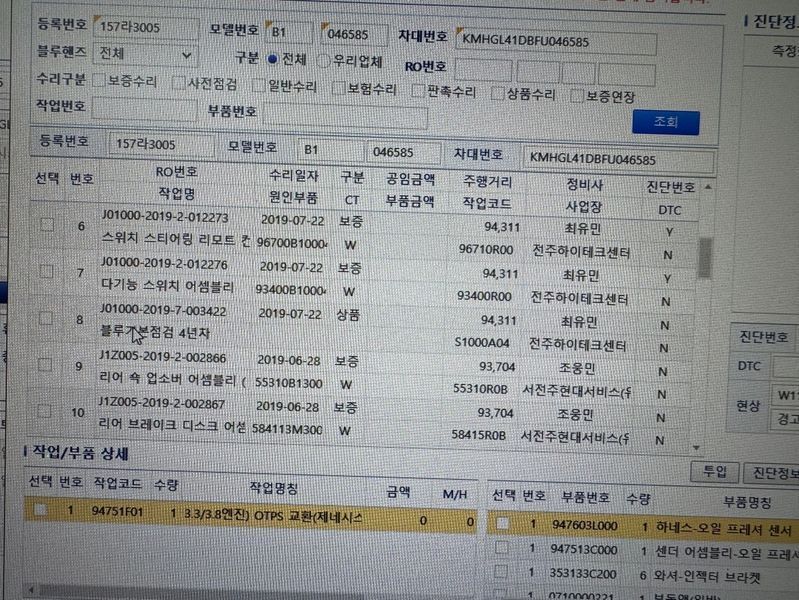799x600 pixels.
Task: Click cause part 55310B1300
Action: point(288,383)
